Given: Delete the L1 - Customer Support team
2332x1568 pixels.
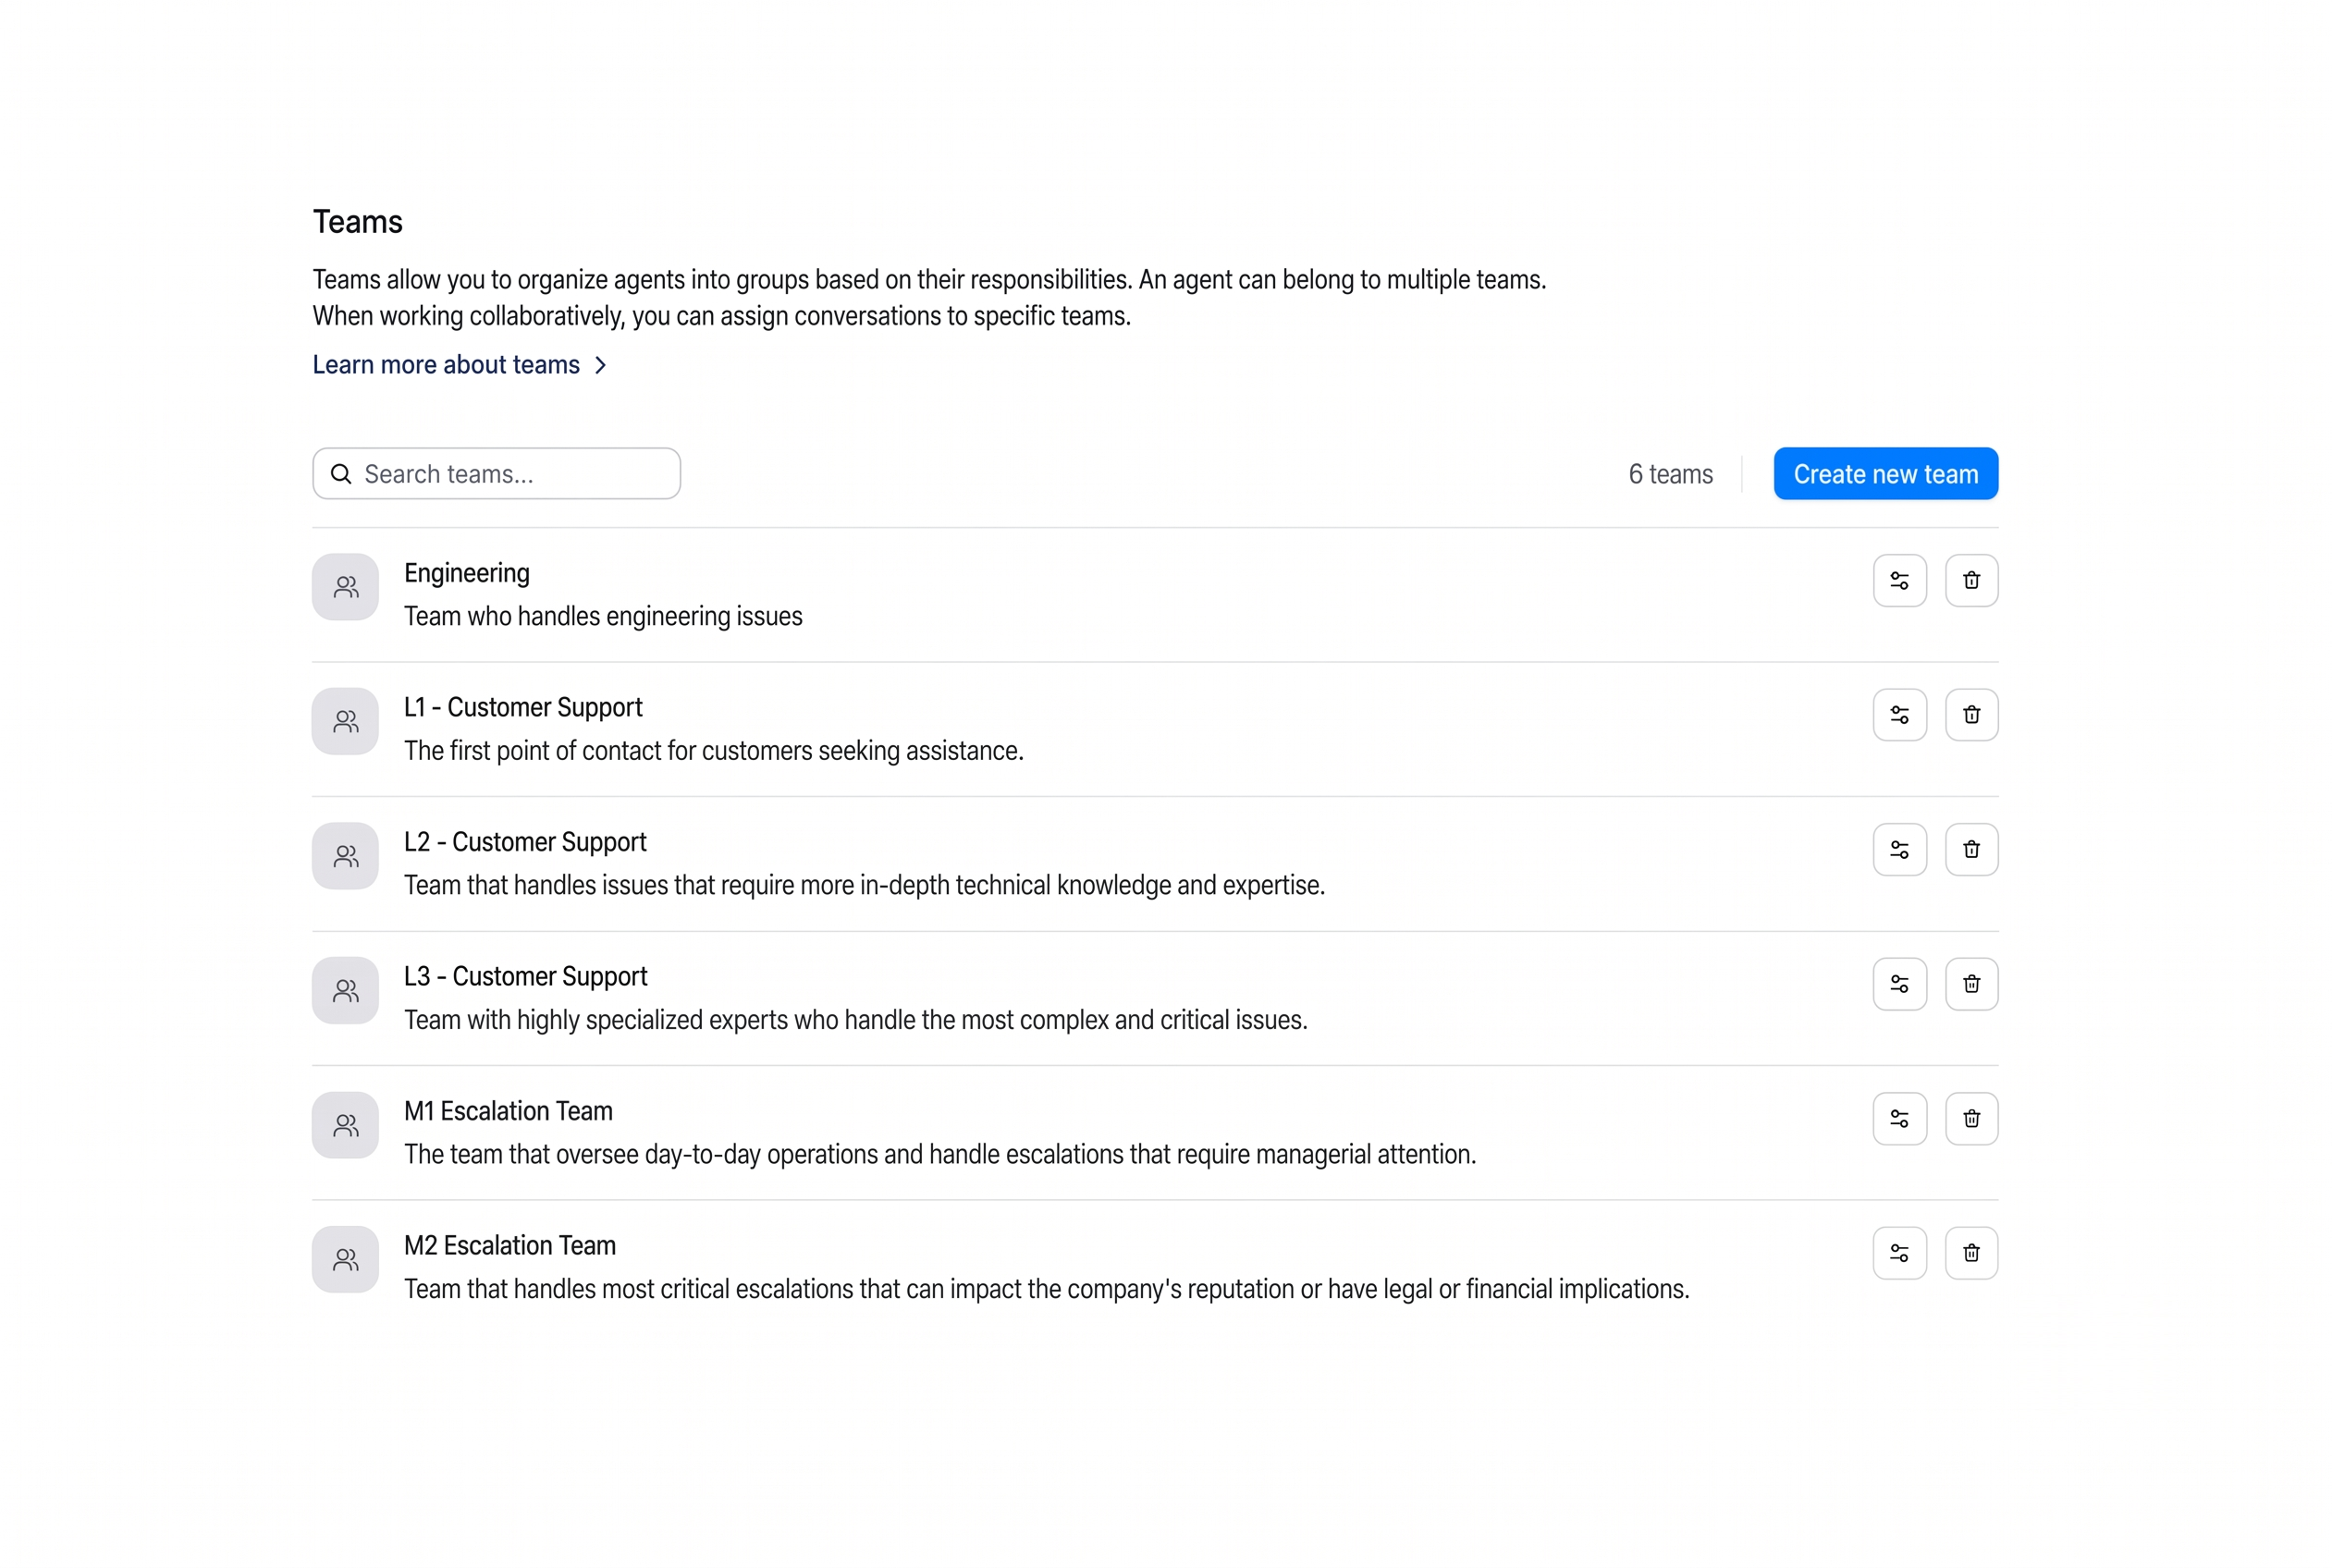Looking at the screenshot, I should (1971, 714).
